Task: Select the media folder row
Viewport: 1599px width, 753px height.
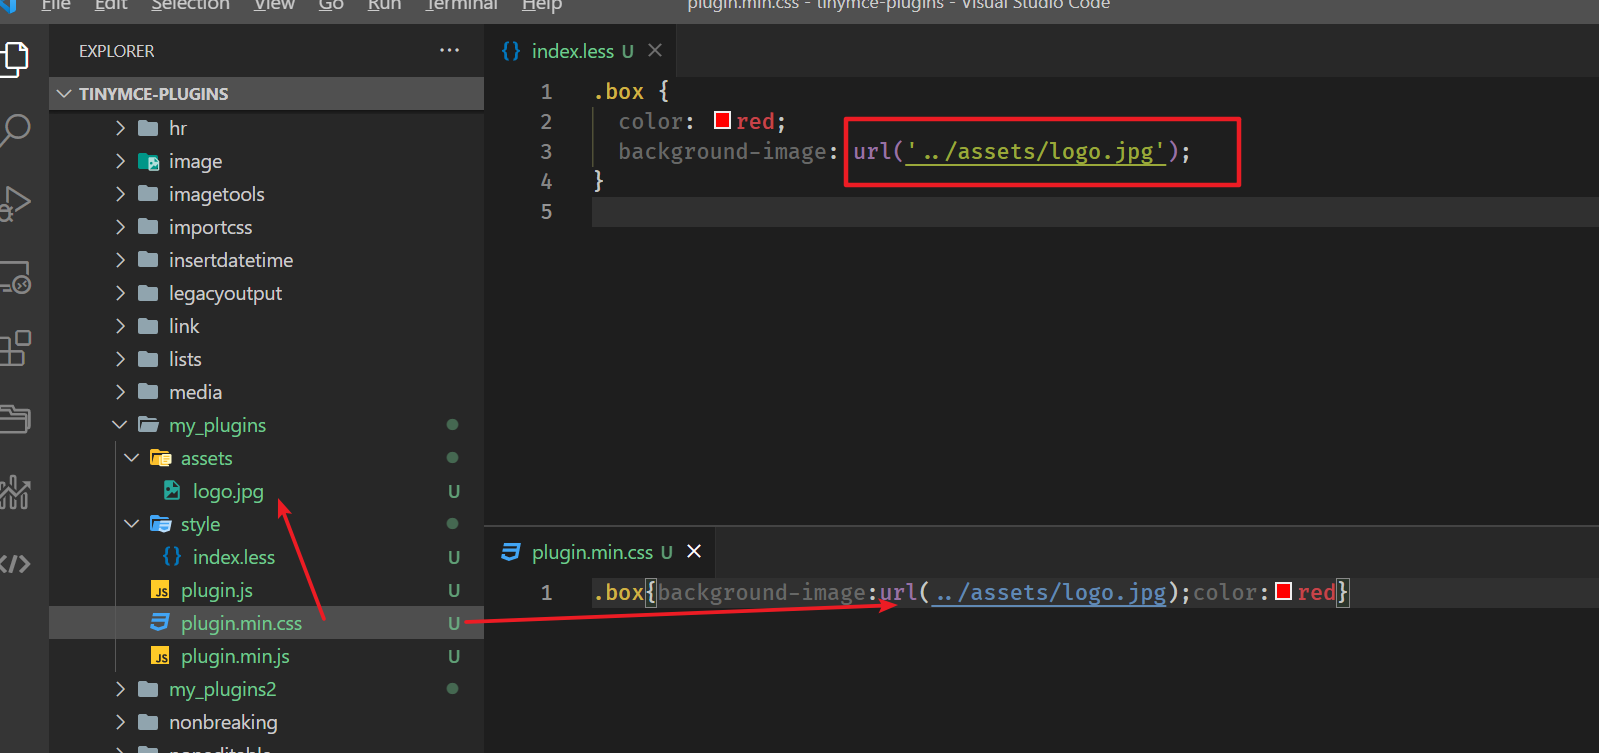Action: coord(266,392)
